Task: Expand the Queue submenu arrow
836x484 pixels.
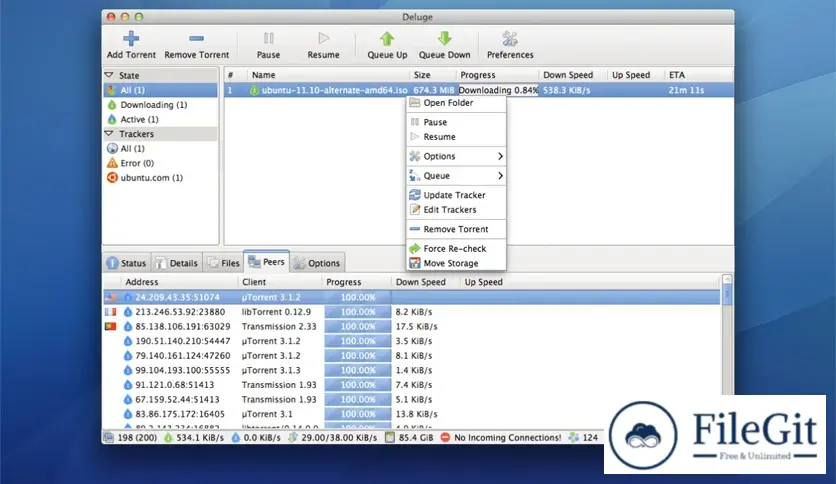Action: click(500, 175)
